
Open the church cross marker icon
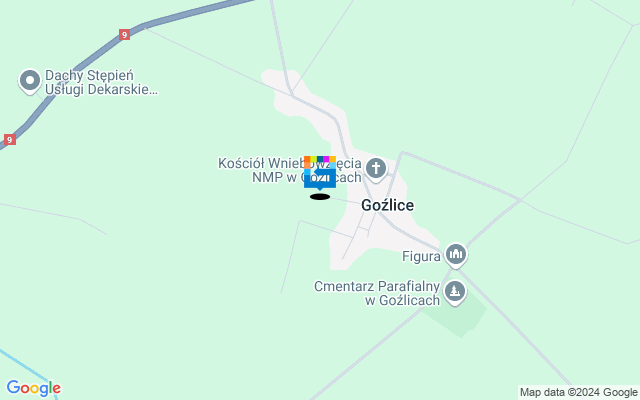(x=376, y=169)
